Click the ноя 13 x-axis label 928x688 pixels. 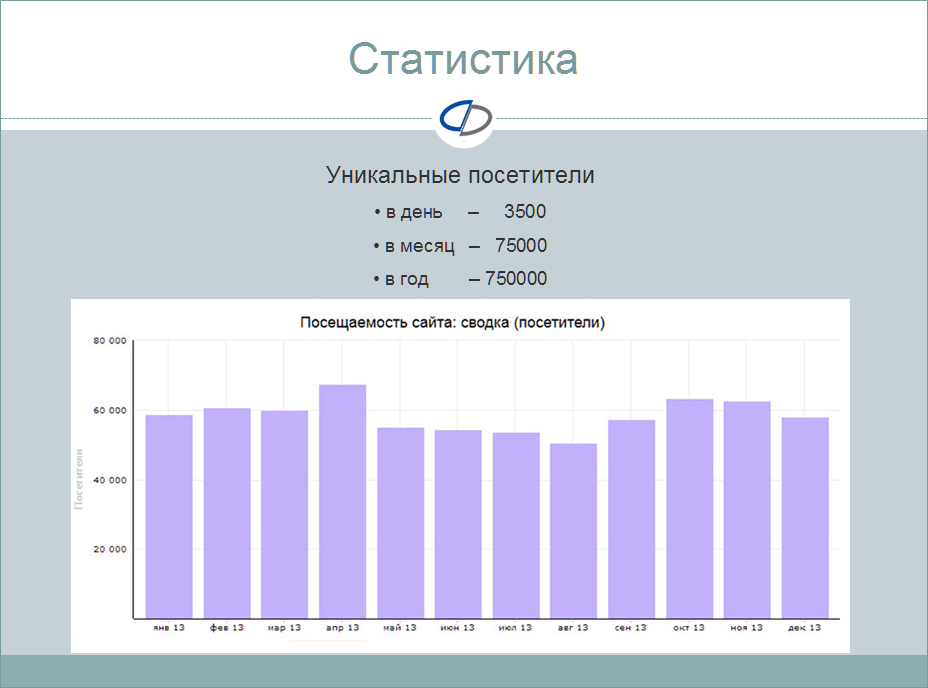(747, 628)
